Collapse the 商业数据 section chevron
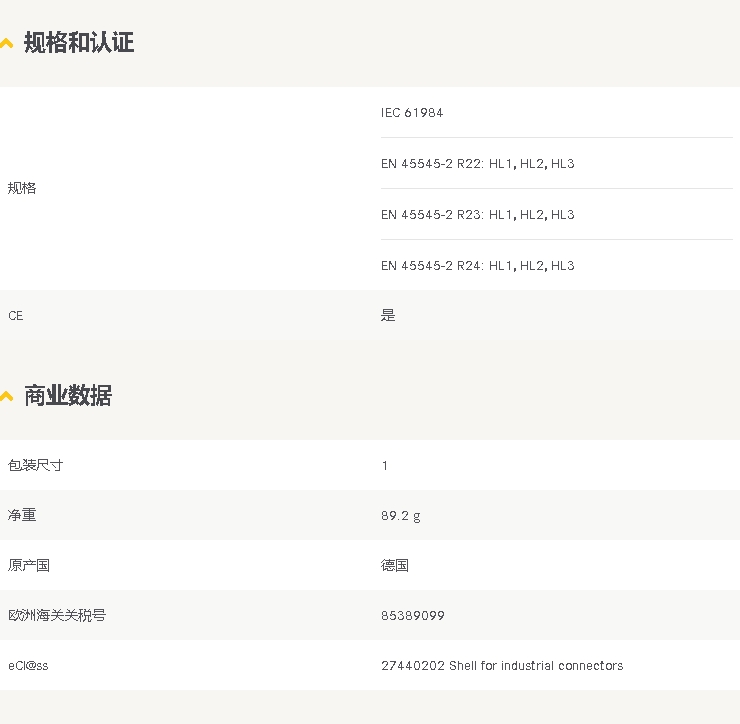This screenshot has height=724, width=740. pyautogui.click(x=7, y=396)
